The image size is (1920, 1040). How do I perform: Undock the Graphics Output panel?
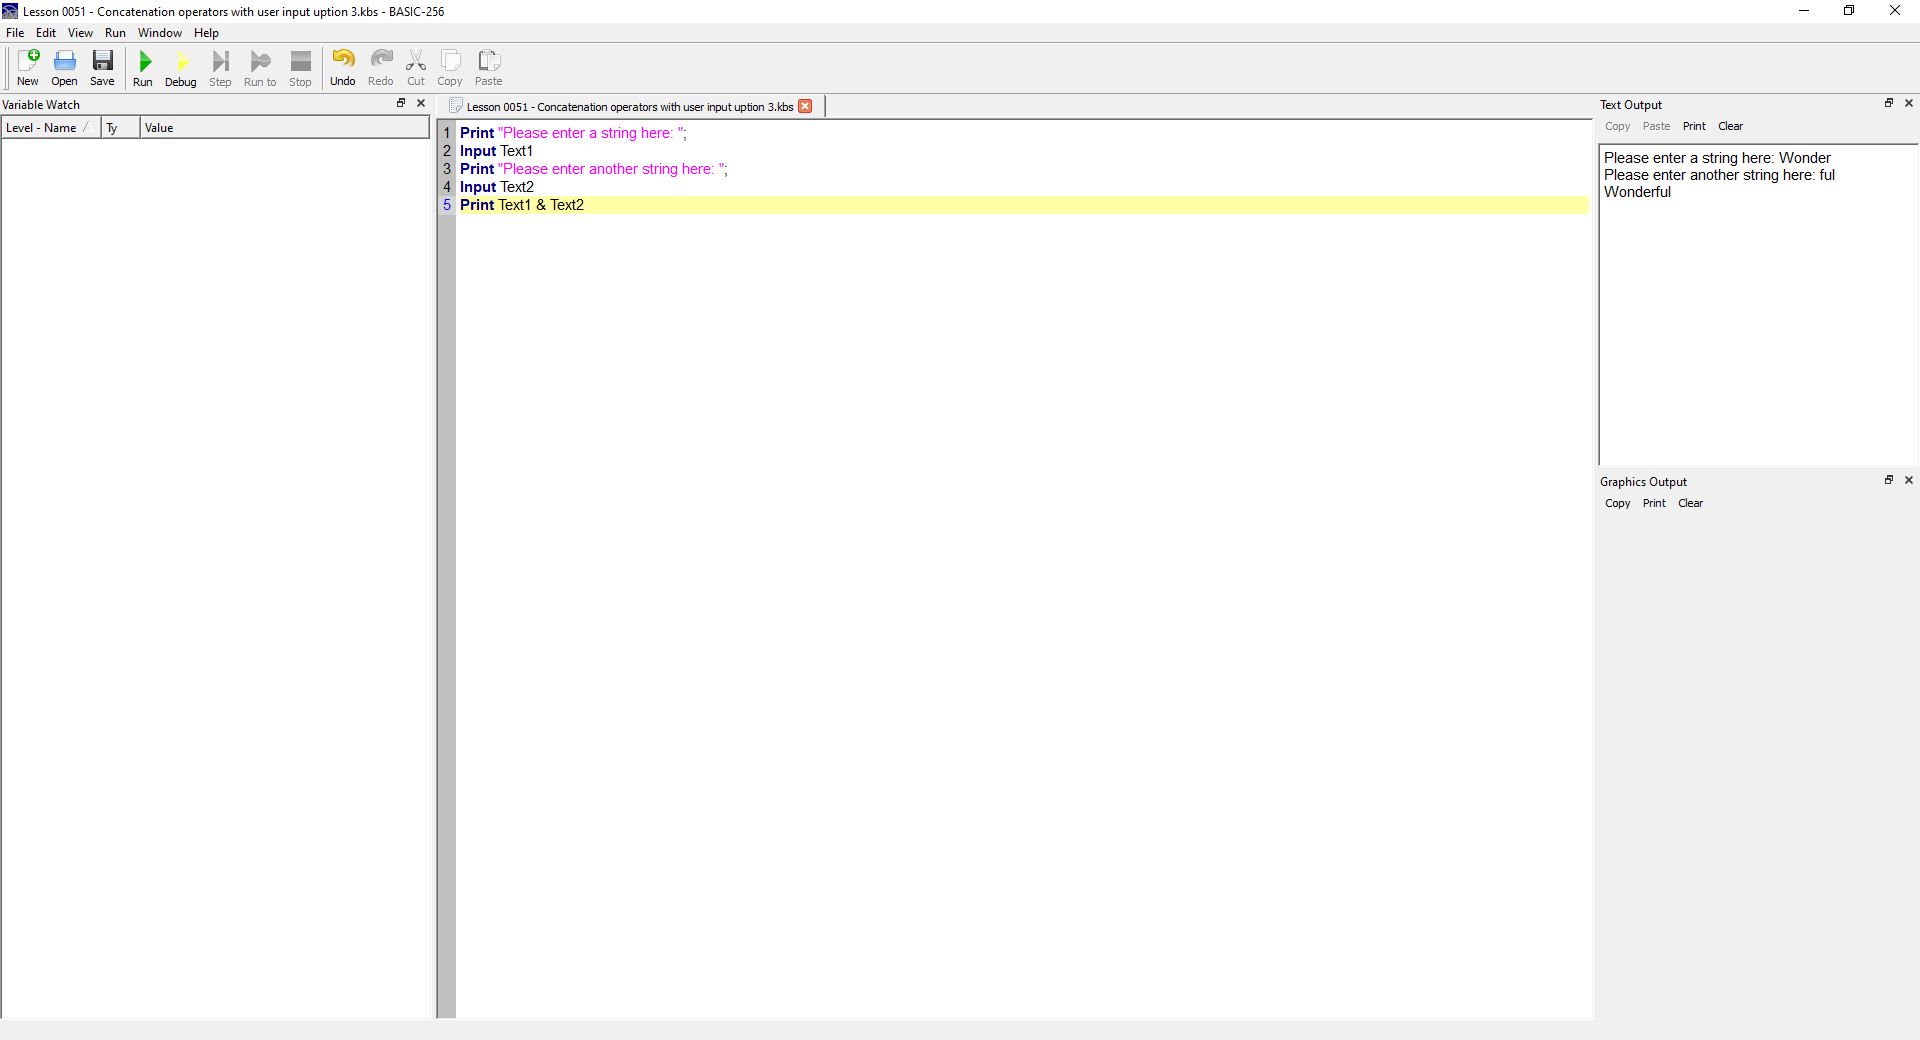[x=1889, y=480]
